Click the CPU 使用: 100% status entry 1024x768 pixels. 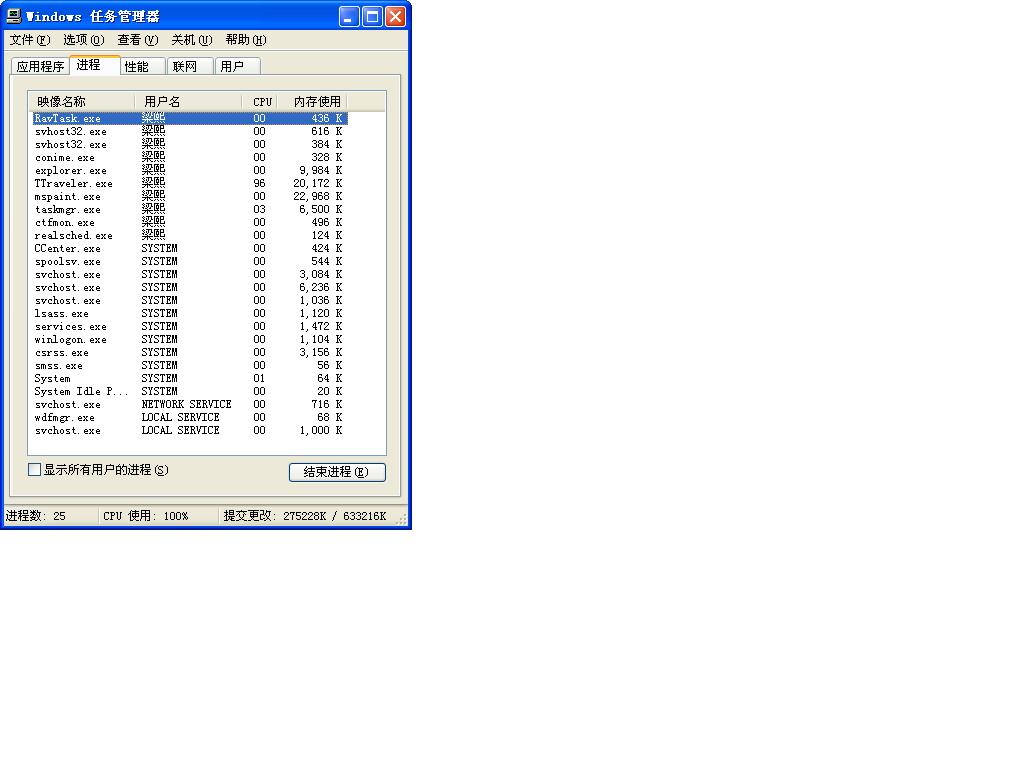146,516
